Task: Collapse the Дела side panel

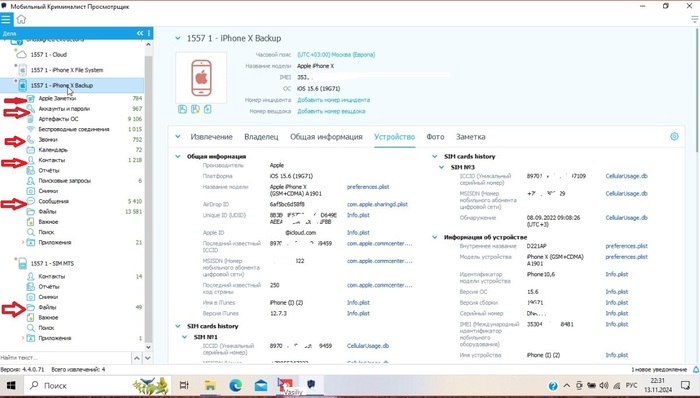Action: coord(140,33)
